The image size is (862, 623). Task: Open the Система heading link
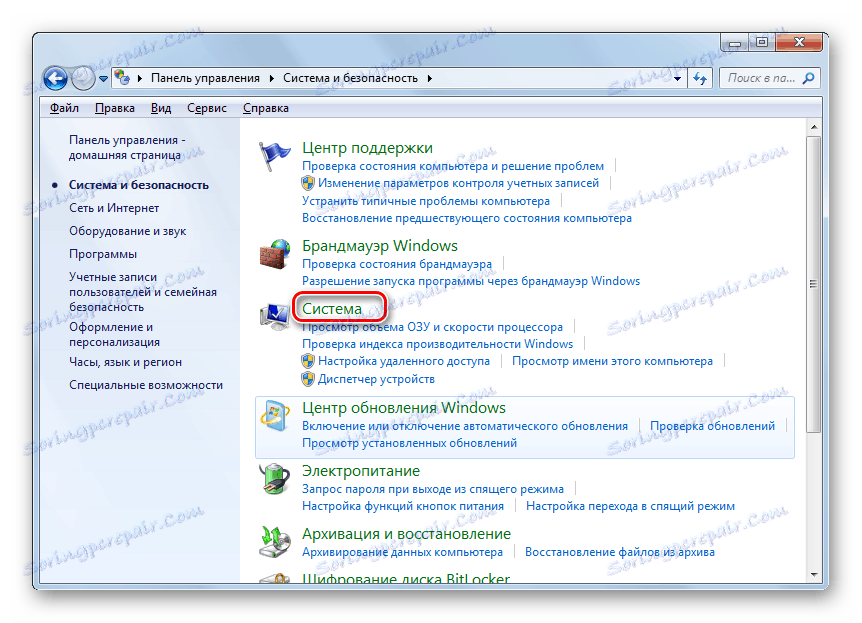click(332, 309)
